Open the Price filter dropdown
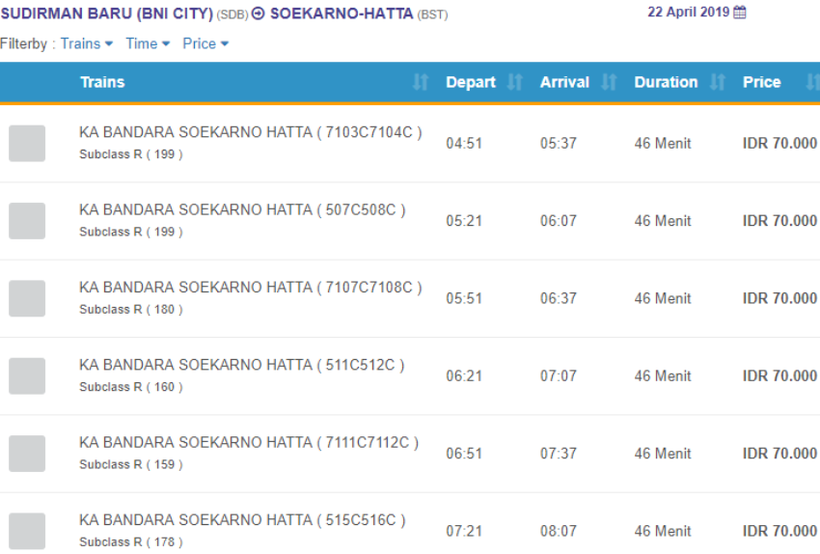820x554 pixels. (x=205, y=44)
